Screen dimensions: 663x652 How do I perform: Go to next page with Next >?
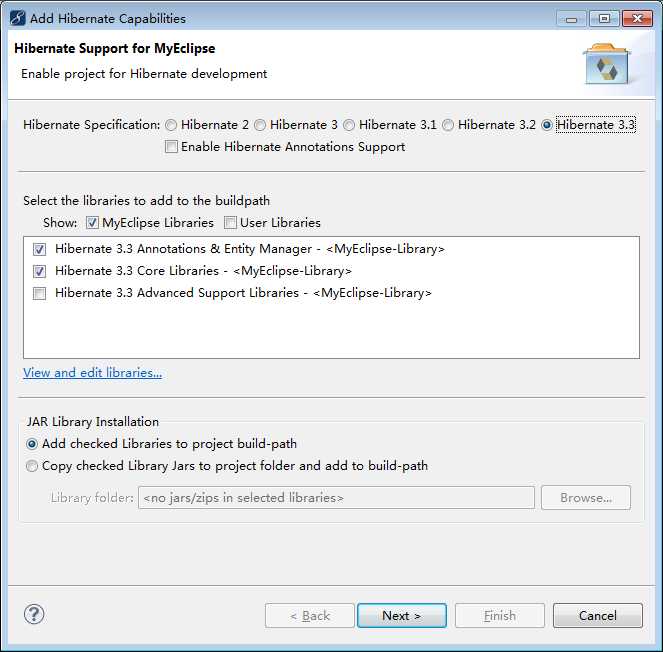pyautogui.click(x=402, y=616)
